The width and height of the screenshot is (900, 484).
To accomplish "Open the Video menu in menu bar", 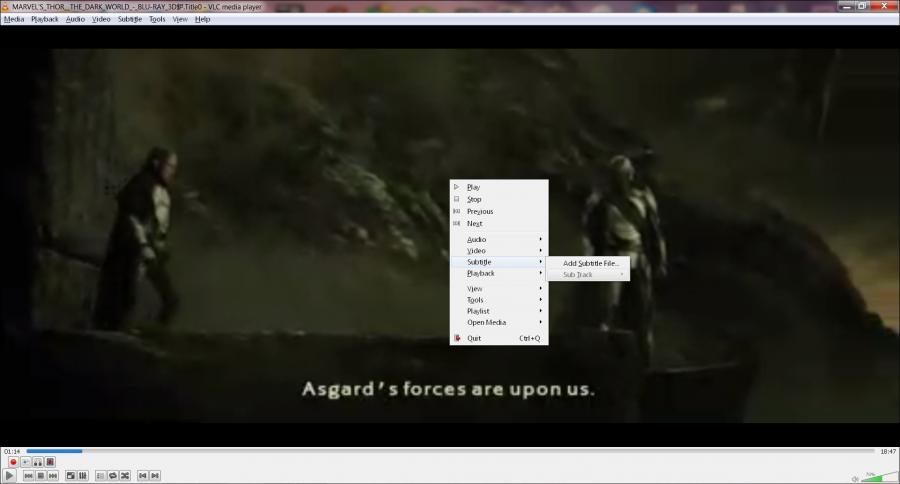I will (x=101, y=20).
